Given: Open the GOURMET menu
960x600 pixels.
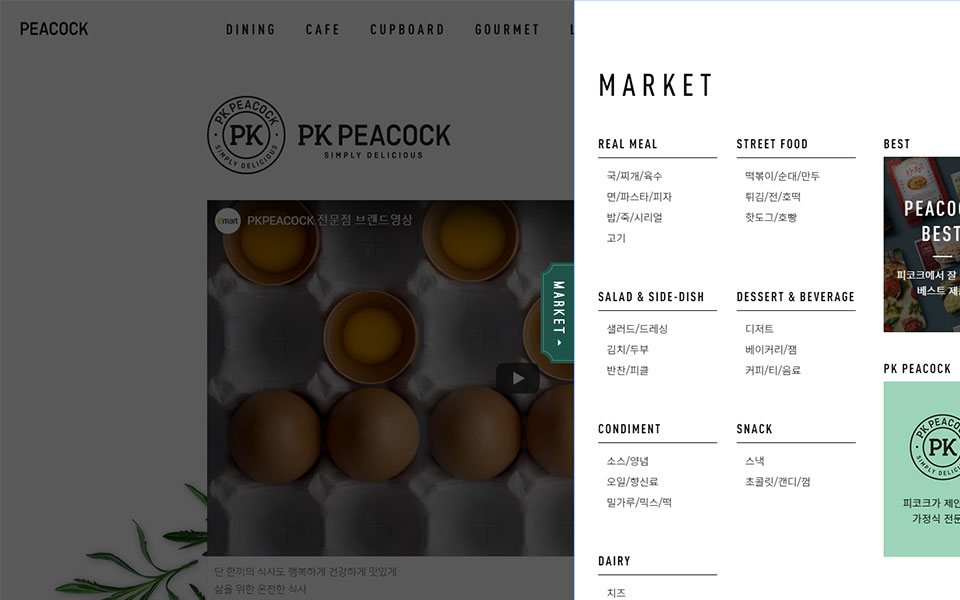Looking at the screenshot, I should click(x=508, y=29).
